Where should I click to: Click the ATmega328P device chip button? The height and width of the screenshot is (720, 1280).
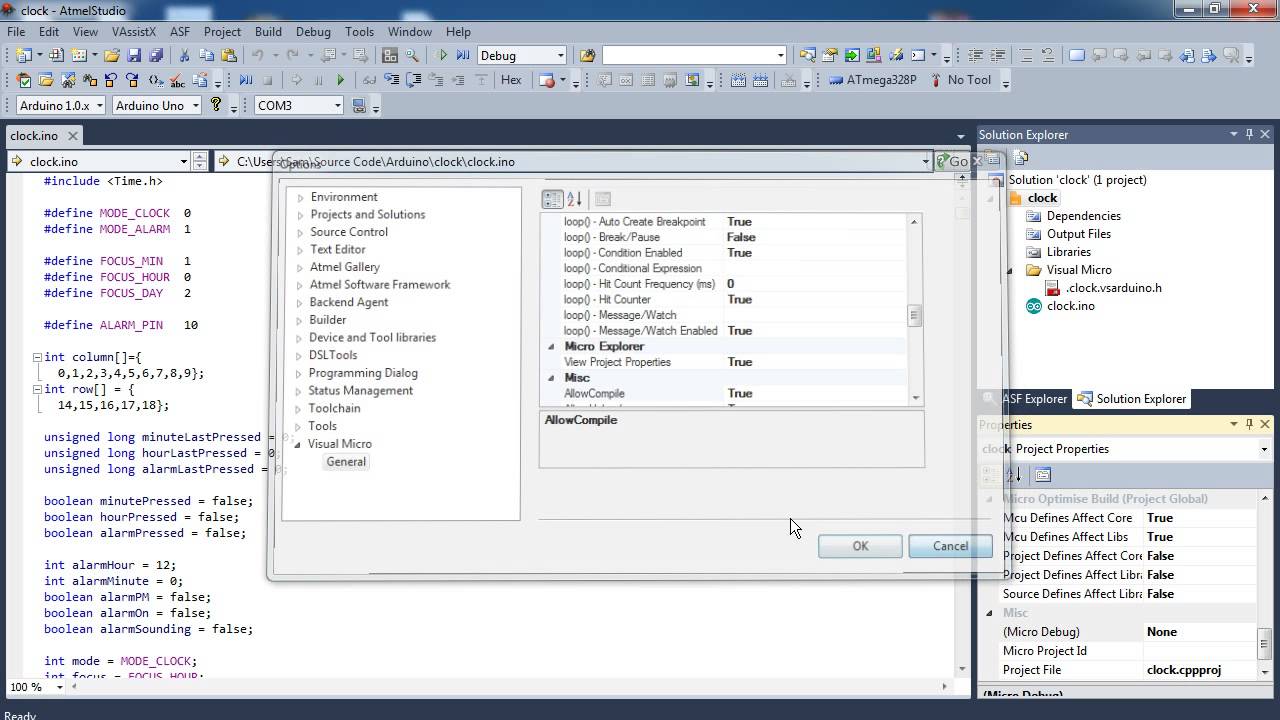[x=872, y=80]
